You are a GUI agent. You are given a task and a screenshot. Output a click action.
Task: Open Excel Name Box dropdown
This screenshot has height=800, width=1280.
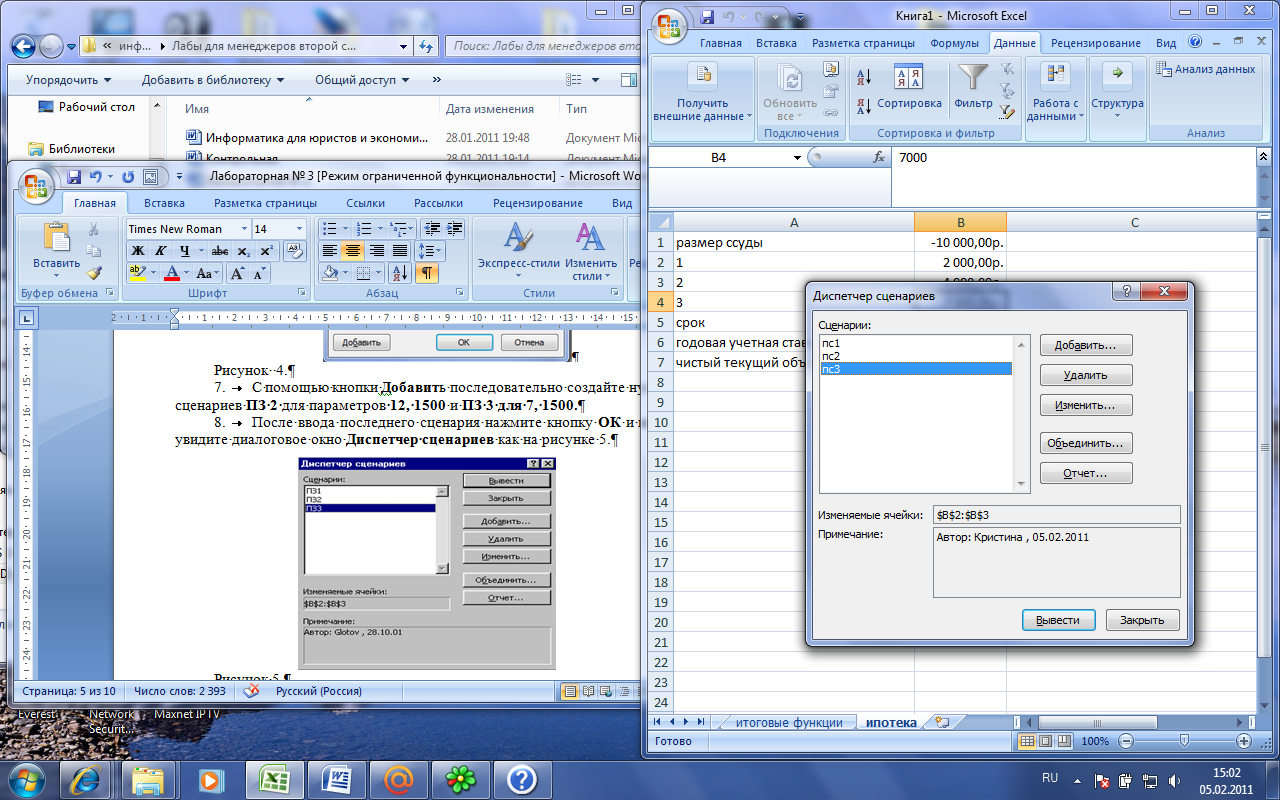click(797, 157)
